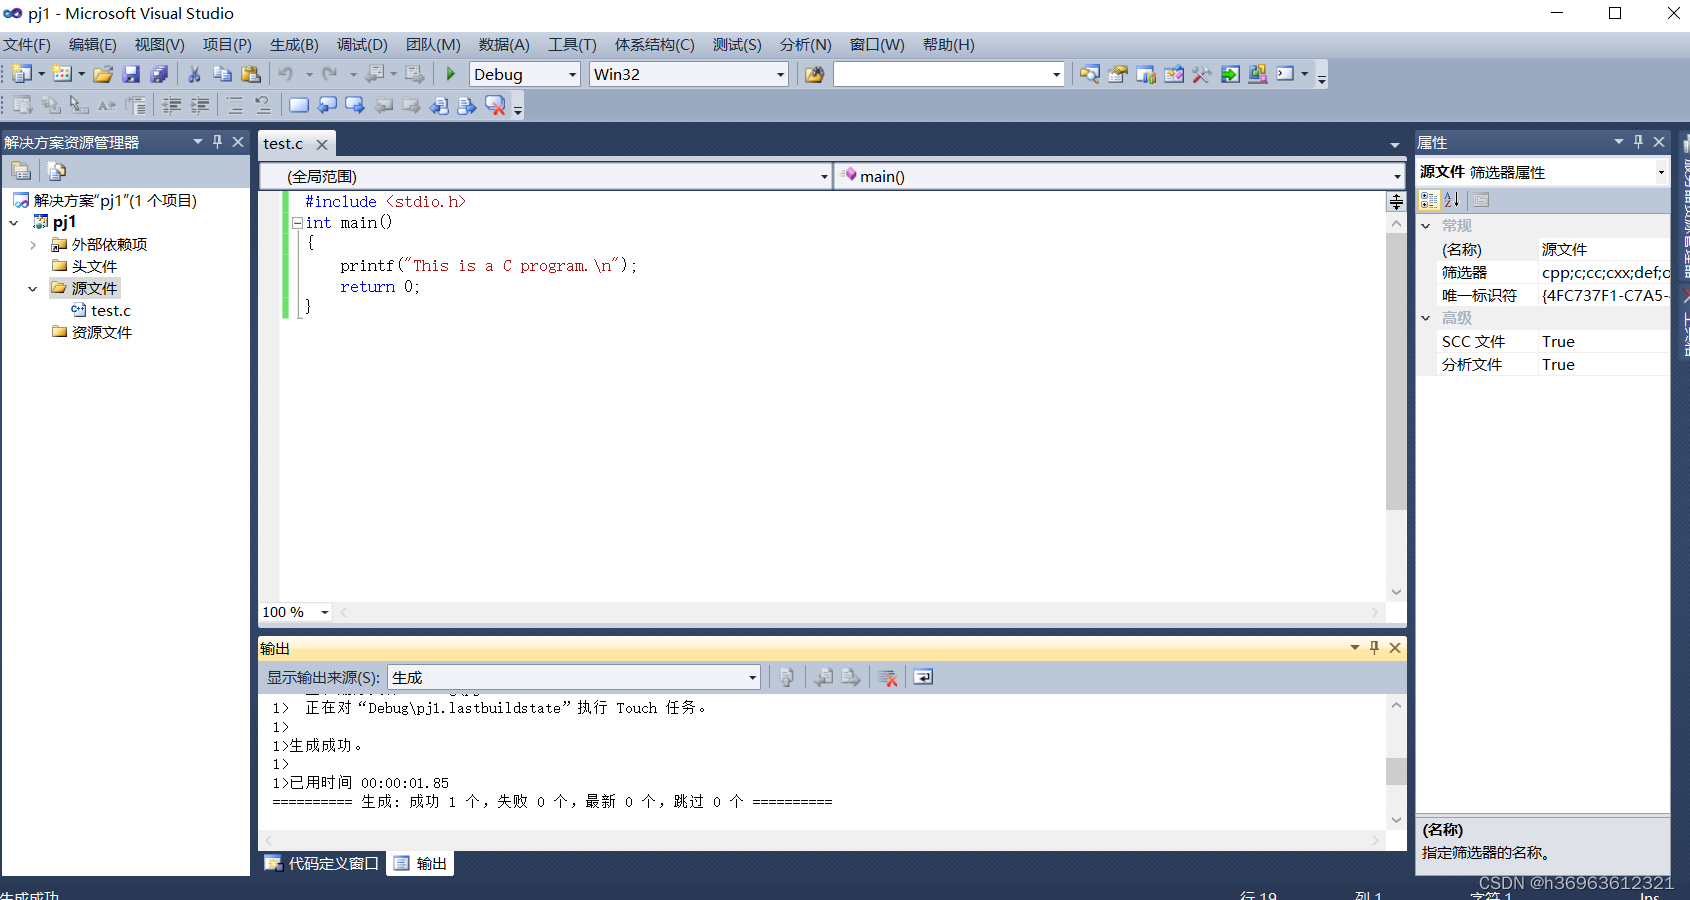The height and width of the screenshot is (900, 1690).
Task: Toggle word wrap in the Output window
Action: [923, 677]
